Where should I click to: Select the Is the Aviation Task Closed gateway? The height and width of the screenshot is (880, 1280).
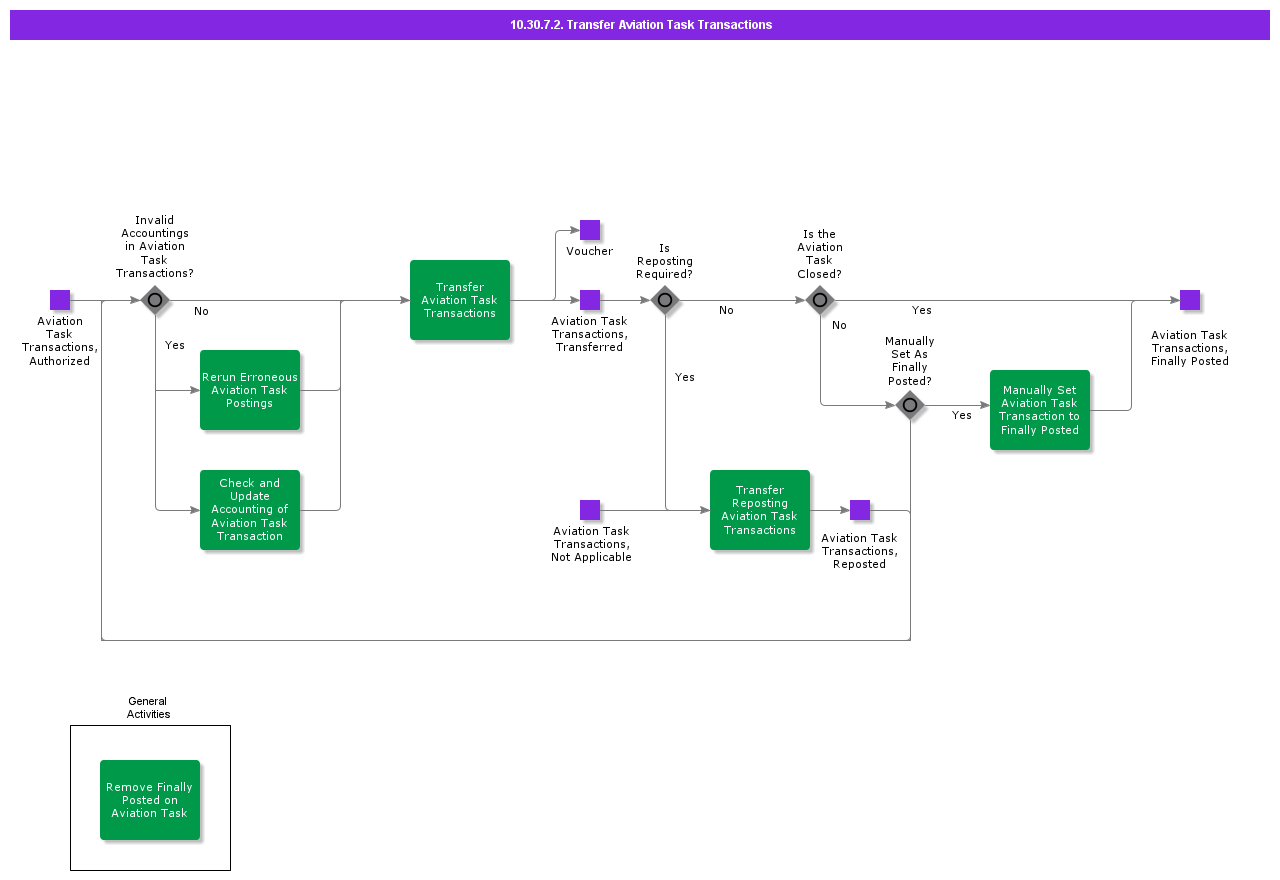coord(820,300)
